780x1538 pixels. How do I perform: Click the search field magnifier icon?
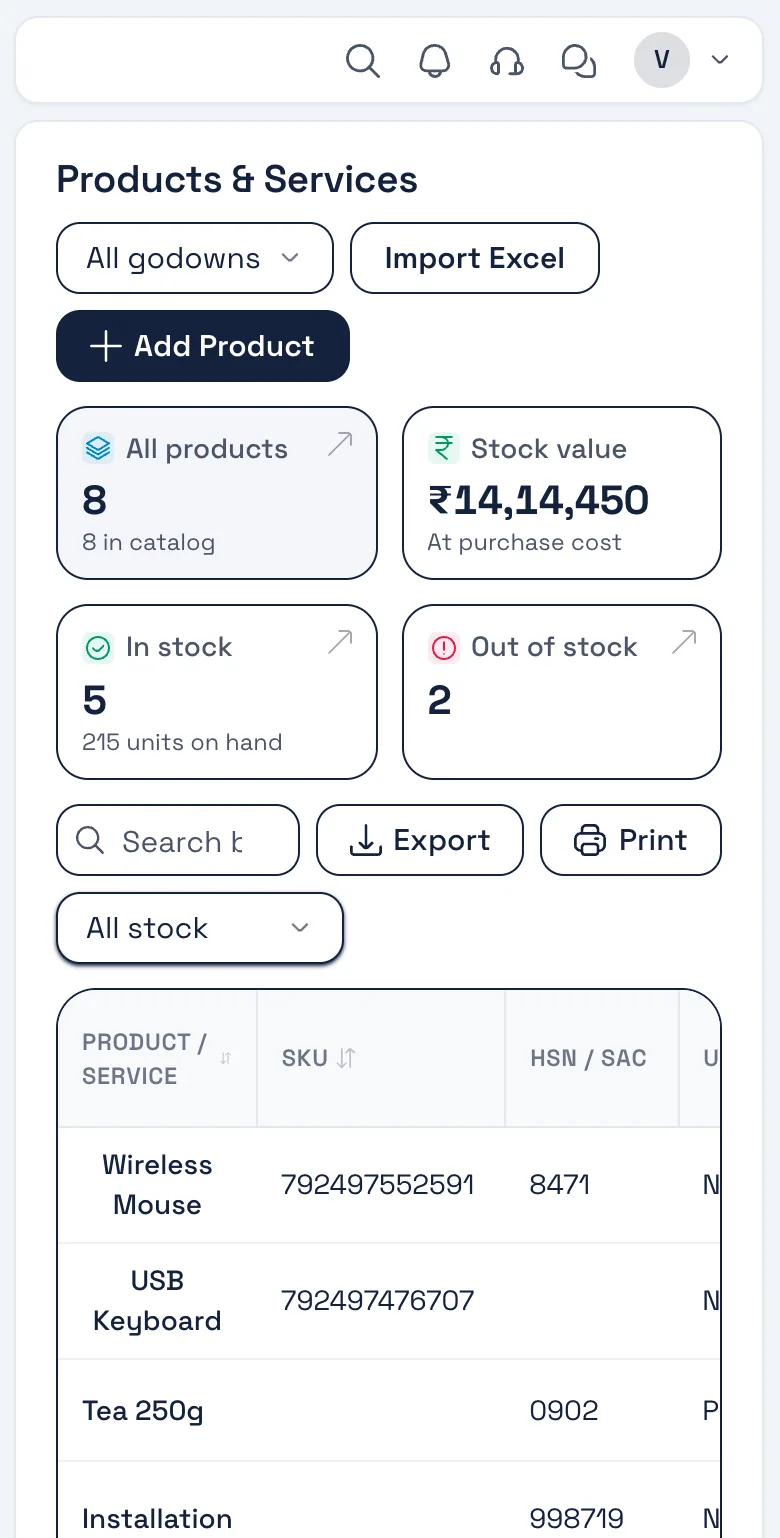click(x=90, y=840)
